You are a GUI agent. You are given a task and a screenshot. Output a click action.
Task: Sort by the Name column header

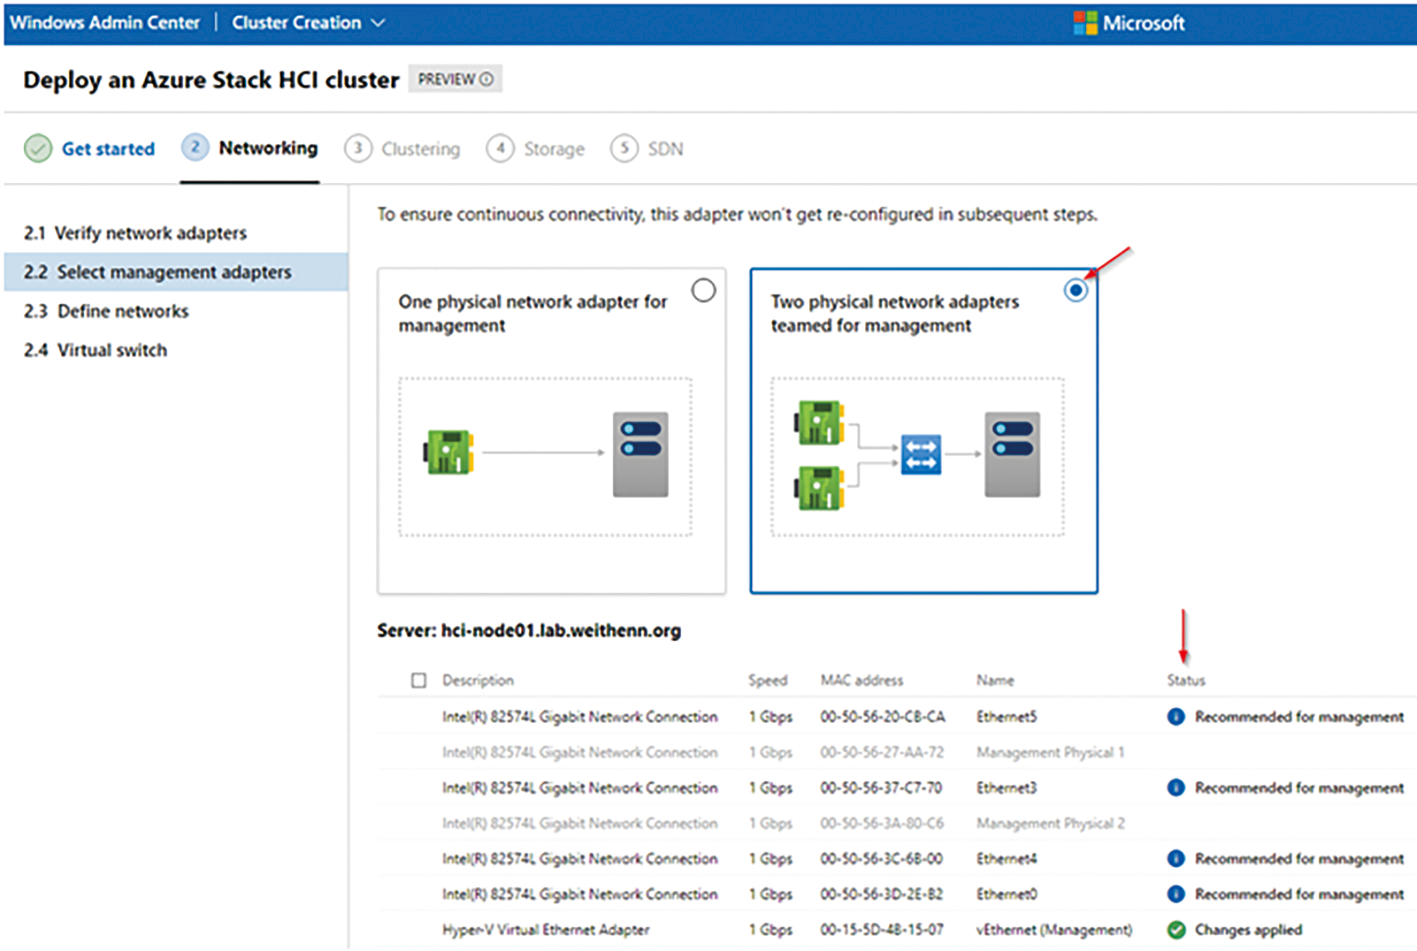pos(995,681)
